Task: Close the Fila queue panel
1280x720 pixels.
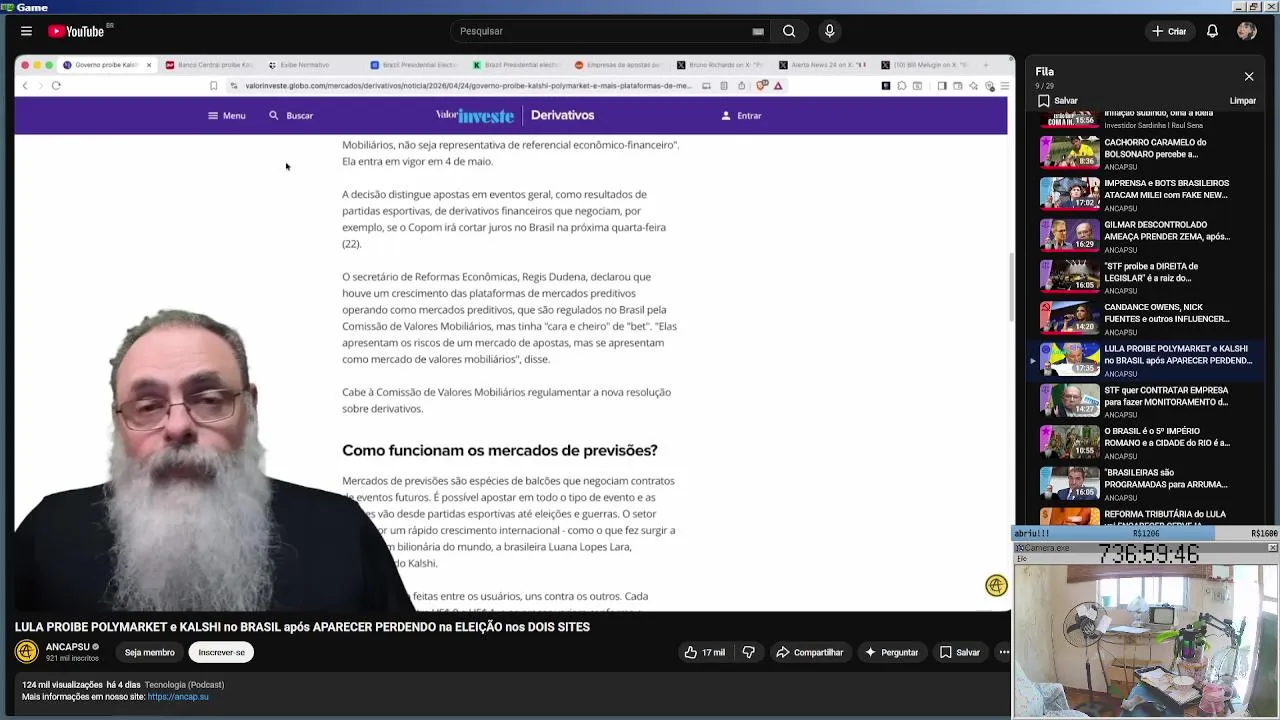Action: coord(1249,76)
